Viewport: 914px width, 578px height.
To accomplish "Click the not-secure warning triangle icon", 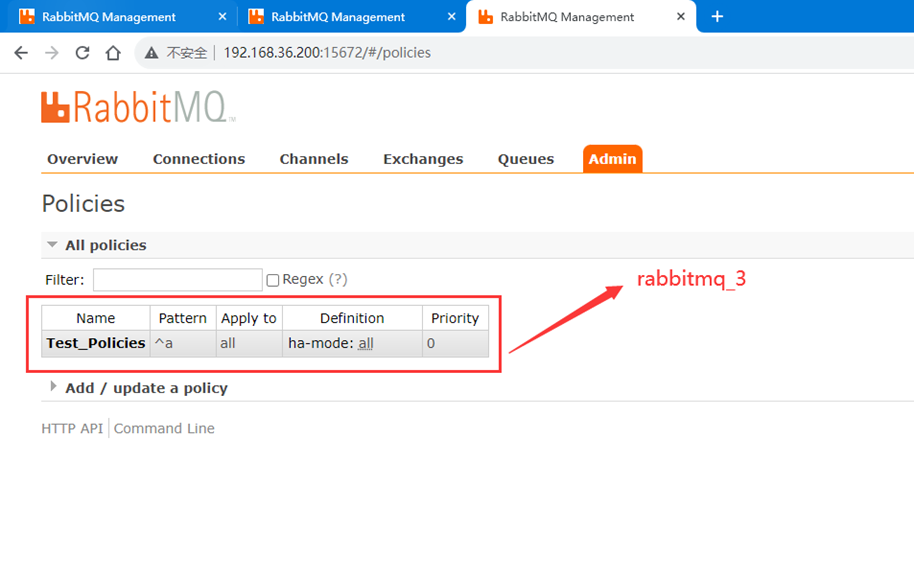I will pyautogui.click(x=152, y=53).
